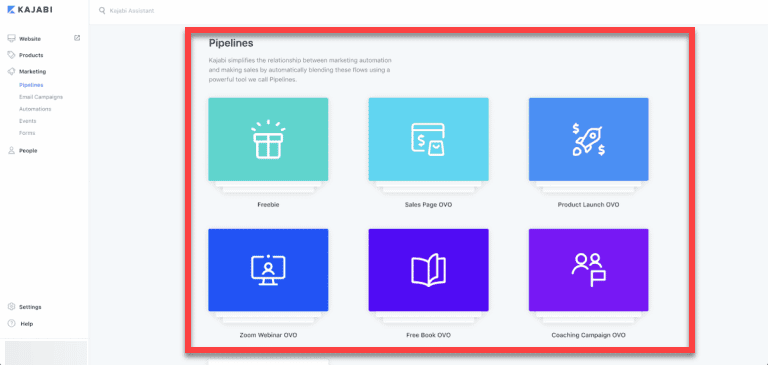Screen dimensions: 768x365
Task: Open Email Campaigns submenu item
Action: click(41, 97)
